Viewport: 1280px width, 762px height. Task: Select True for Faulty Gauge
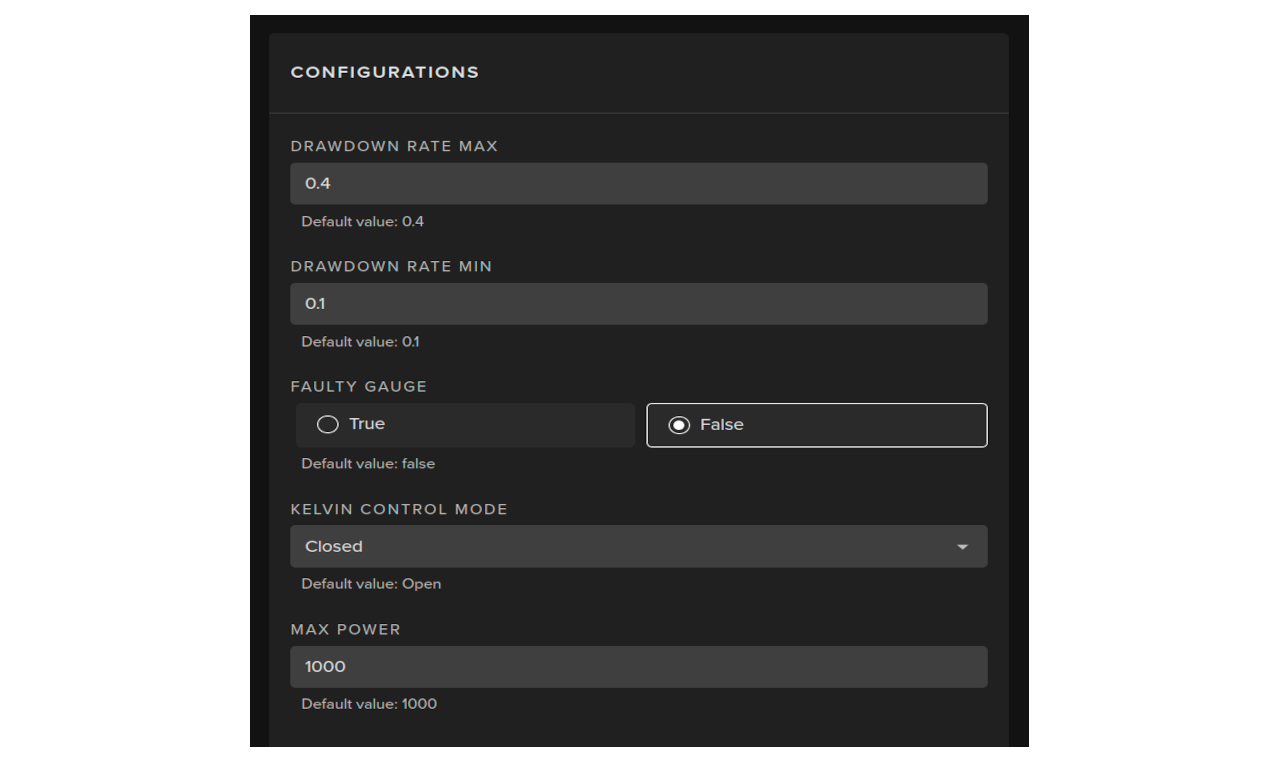click(x=465, y=425)
